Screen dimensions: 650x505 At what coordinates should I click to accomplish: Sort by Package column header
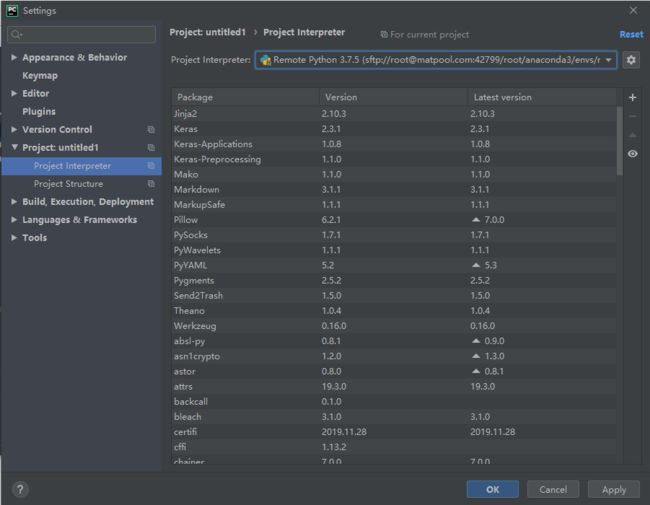click(x=245, y=97)
